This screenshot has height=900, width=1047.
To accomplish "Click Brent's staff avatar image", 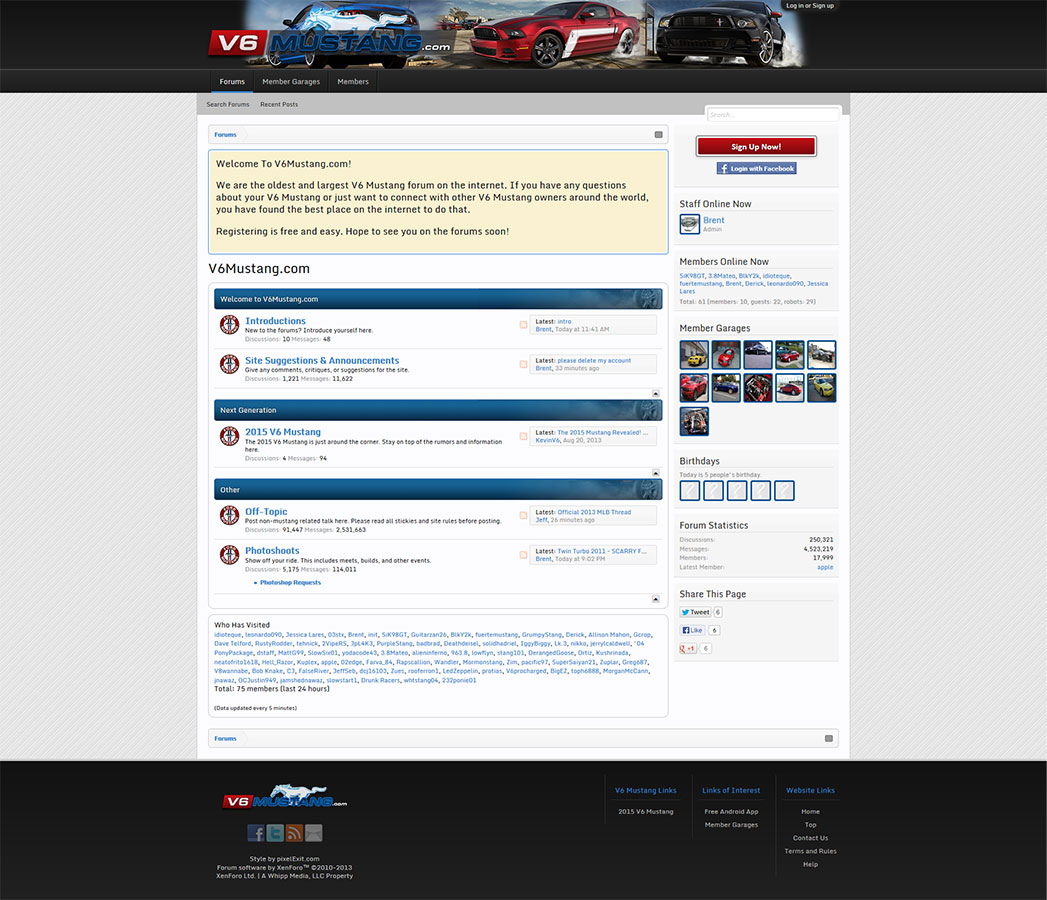I will pyautogui.click(x=690, y=224).
